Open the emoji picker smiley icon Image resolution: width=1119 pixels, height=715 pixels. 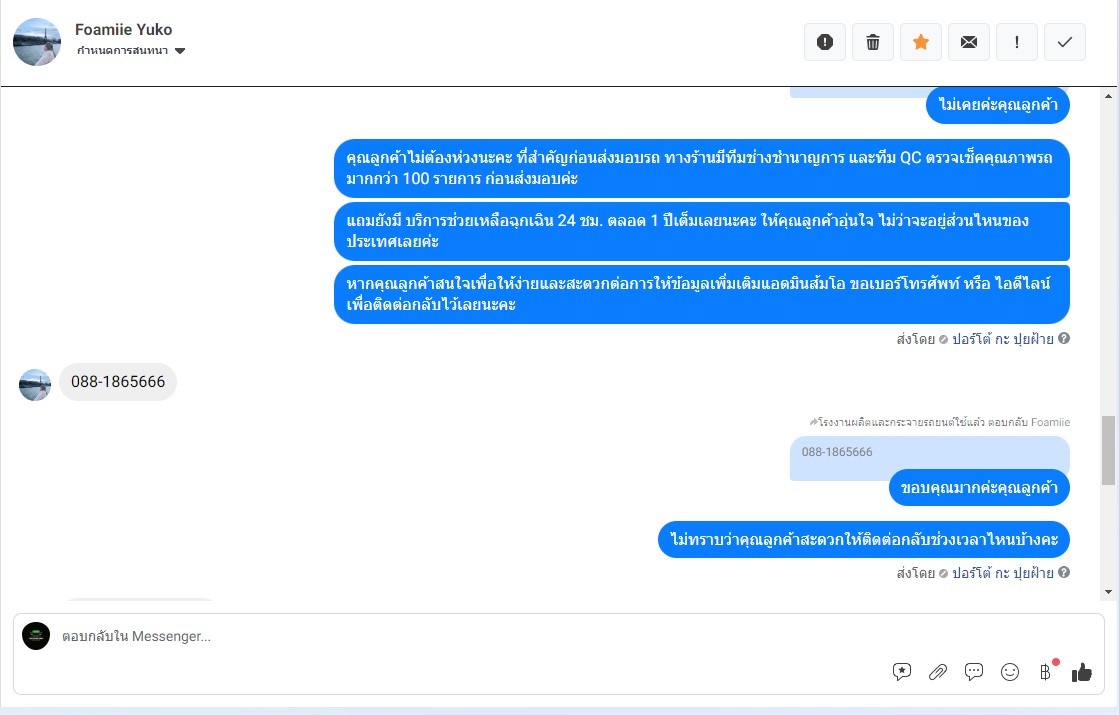(x=1010, y=671)
